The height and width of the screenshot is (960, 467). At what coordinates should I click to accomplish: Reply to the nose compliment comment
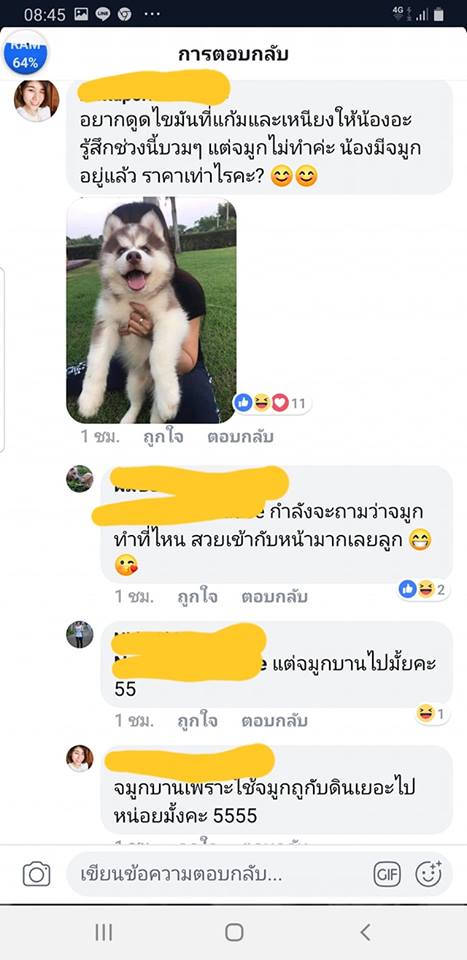click(x=274, y=597)
